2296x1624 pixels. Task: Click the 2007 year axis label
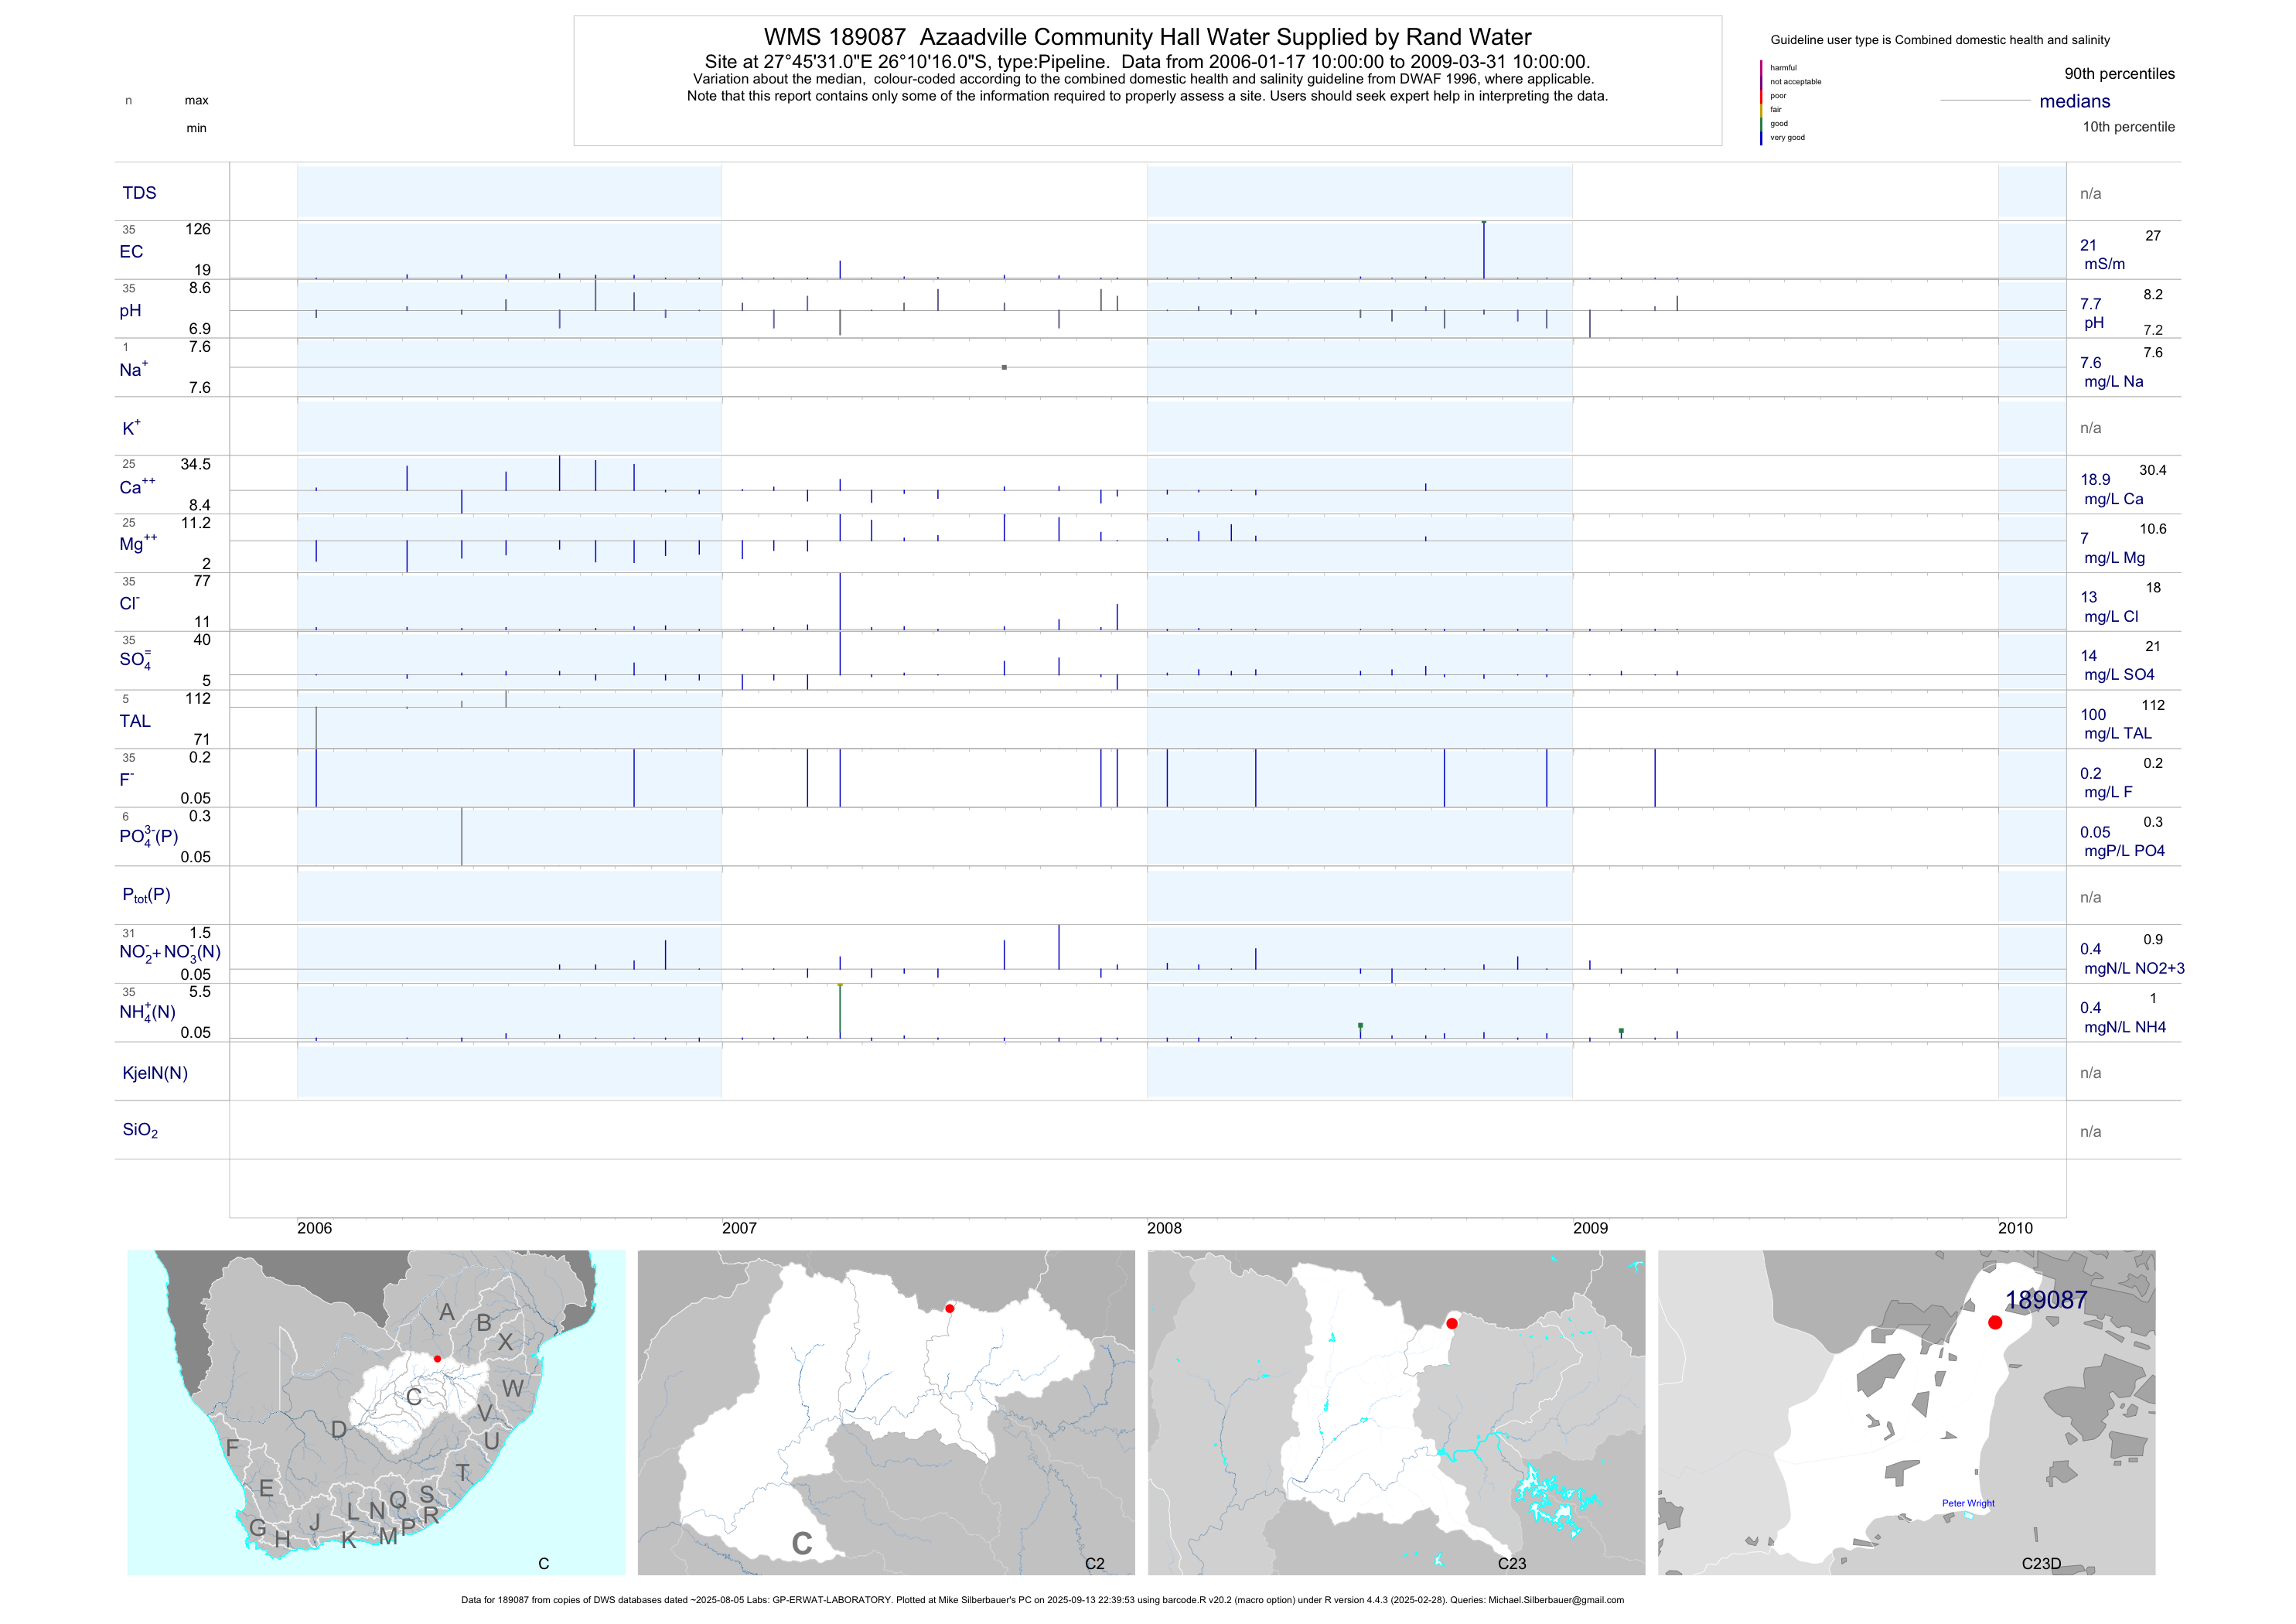coord(739,1228)
